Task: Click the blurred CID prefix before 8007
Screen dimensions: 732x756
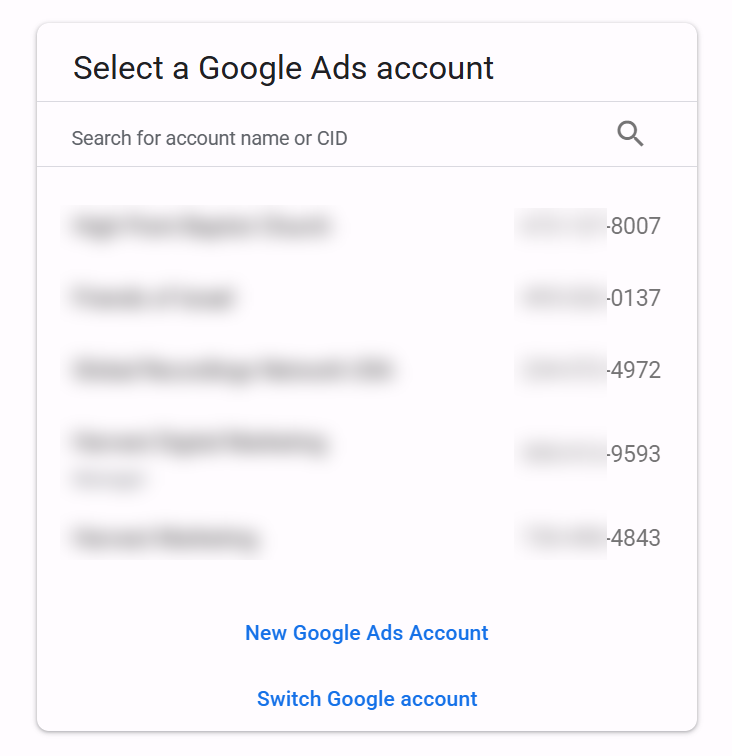Action: (560, 226)
